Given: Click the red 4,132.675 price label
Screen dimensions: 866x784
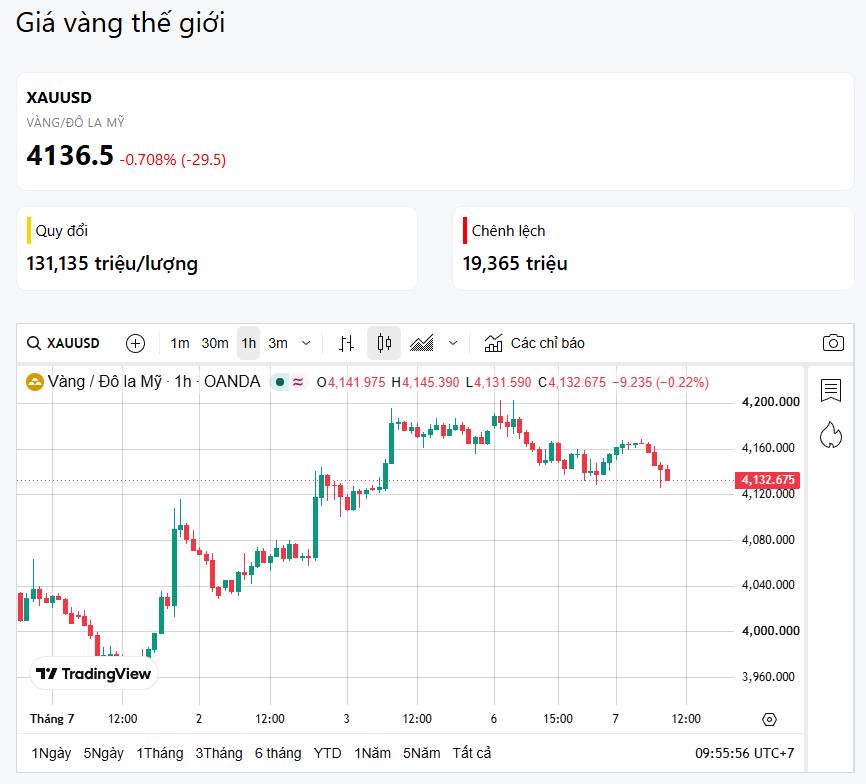Looking at the screenshot, I should (x=767, y=480).
